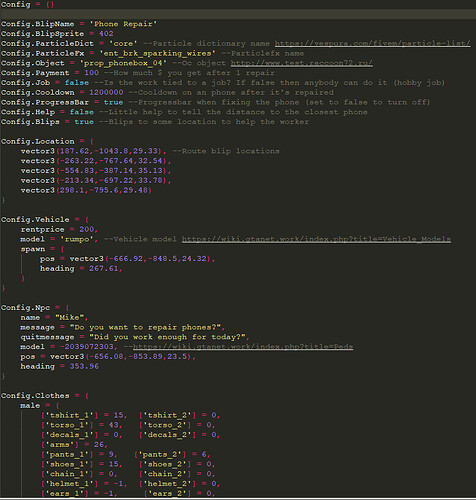Click Payment value 100
The height and width of the screenshot is (500, 476).
pyautogui.click(x=91, y=73)
